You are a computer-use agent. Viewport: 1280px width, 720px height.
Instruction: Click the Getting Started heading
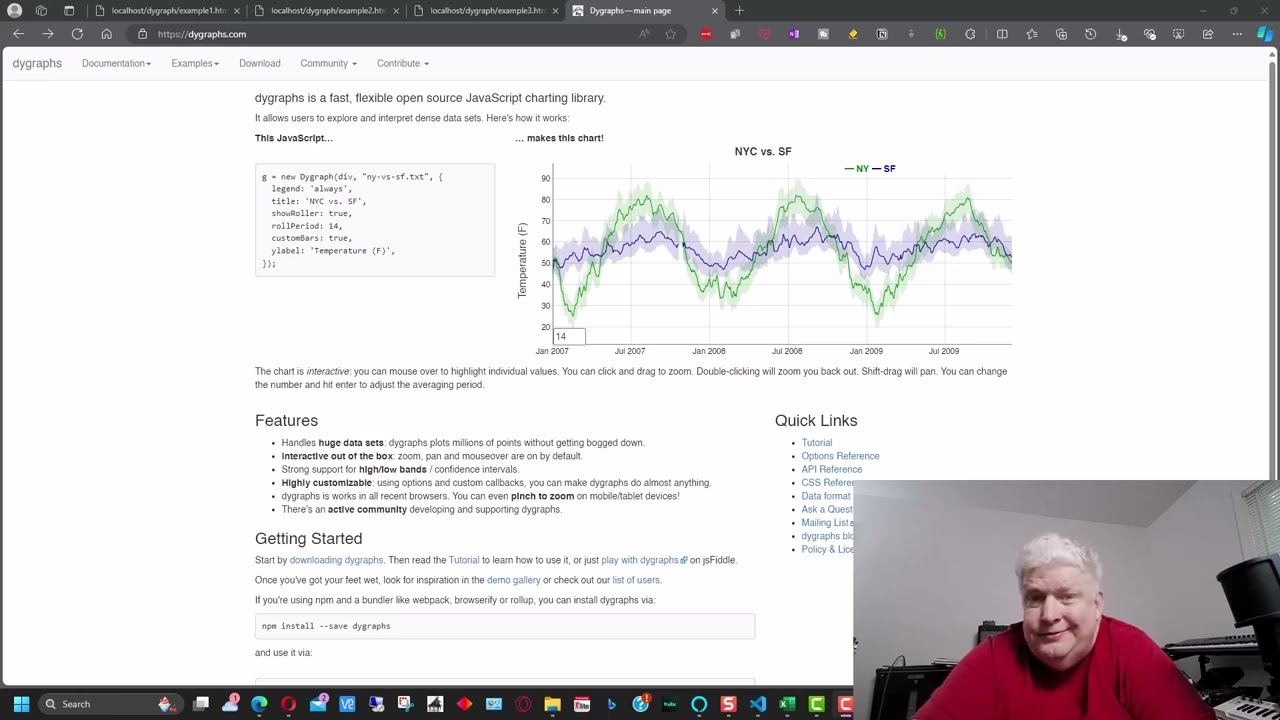pyautogui.click(x=308, y=539)
